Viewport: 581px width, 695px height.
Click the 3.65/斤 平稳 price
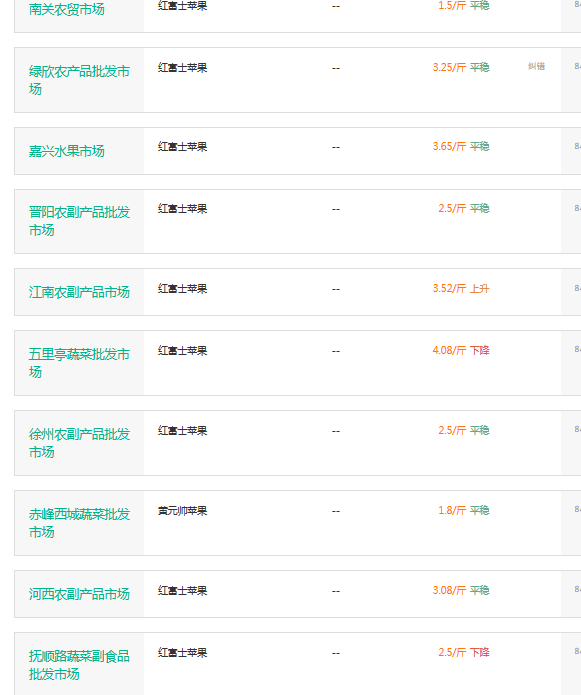[461, 146]
